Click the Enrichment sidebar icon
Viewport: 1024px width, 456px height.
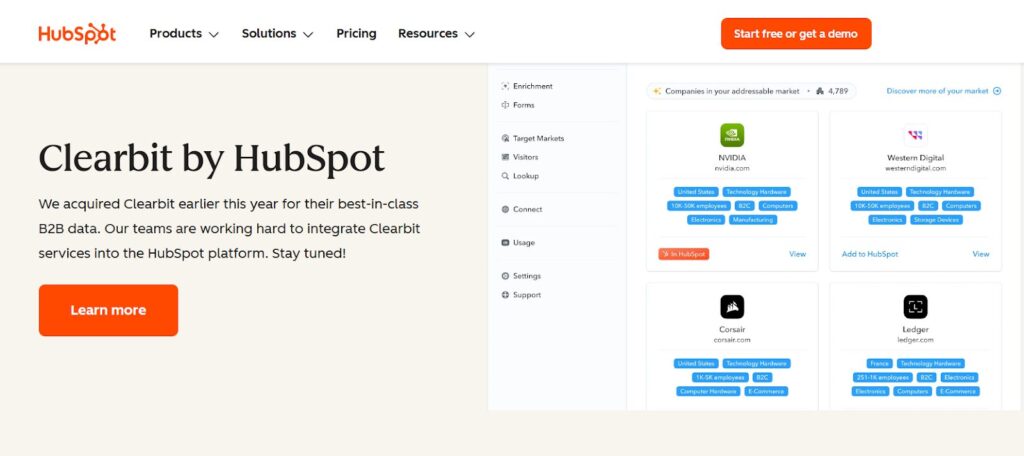(x=505, y=86)
